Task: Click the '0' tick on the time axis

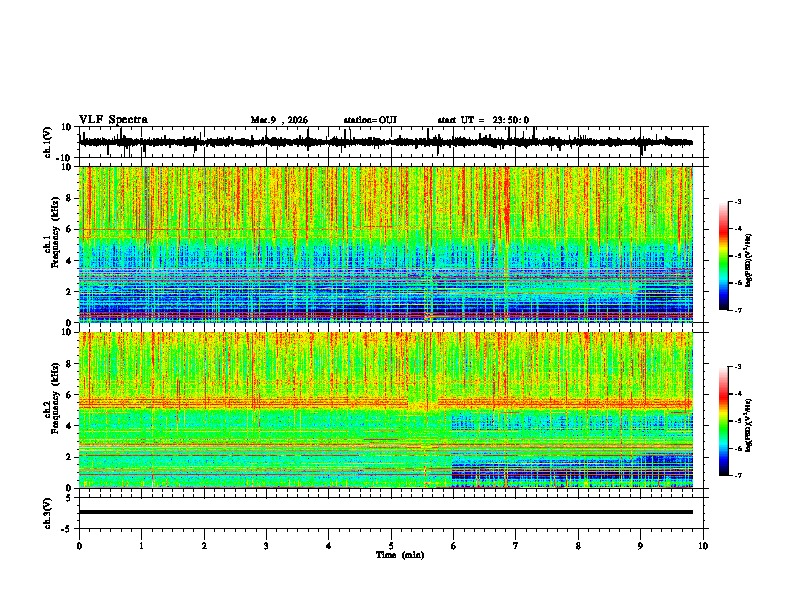Action: pyautogui.click(x=79, y=546)
